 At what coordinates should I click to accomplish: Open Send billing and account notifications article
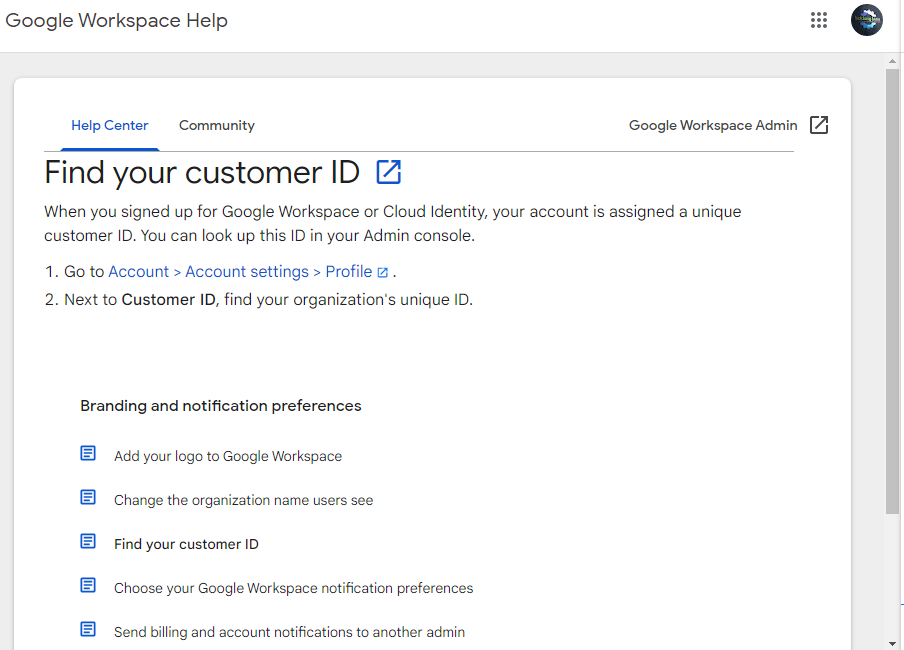pos(289,632)
